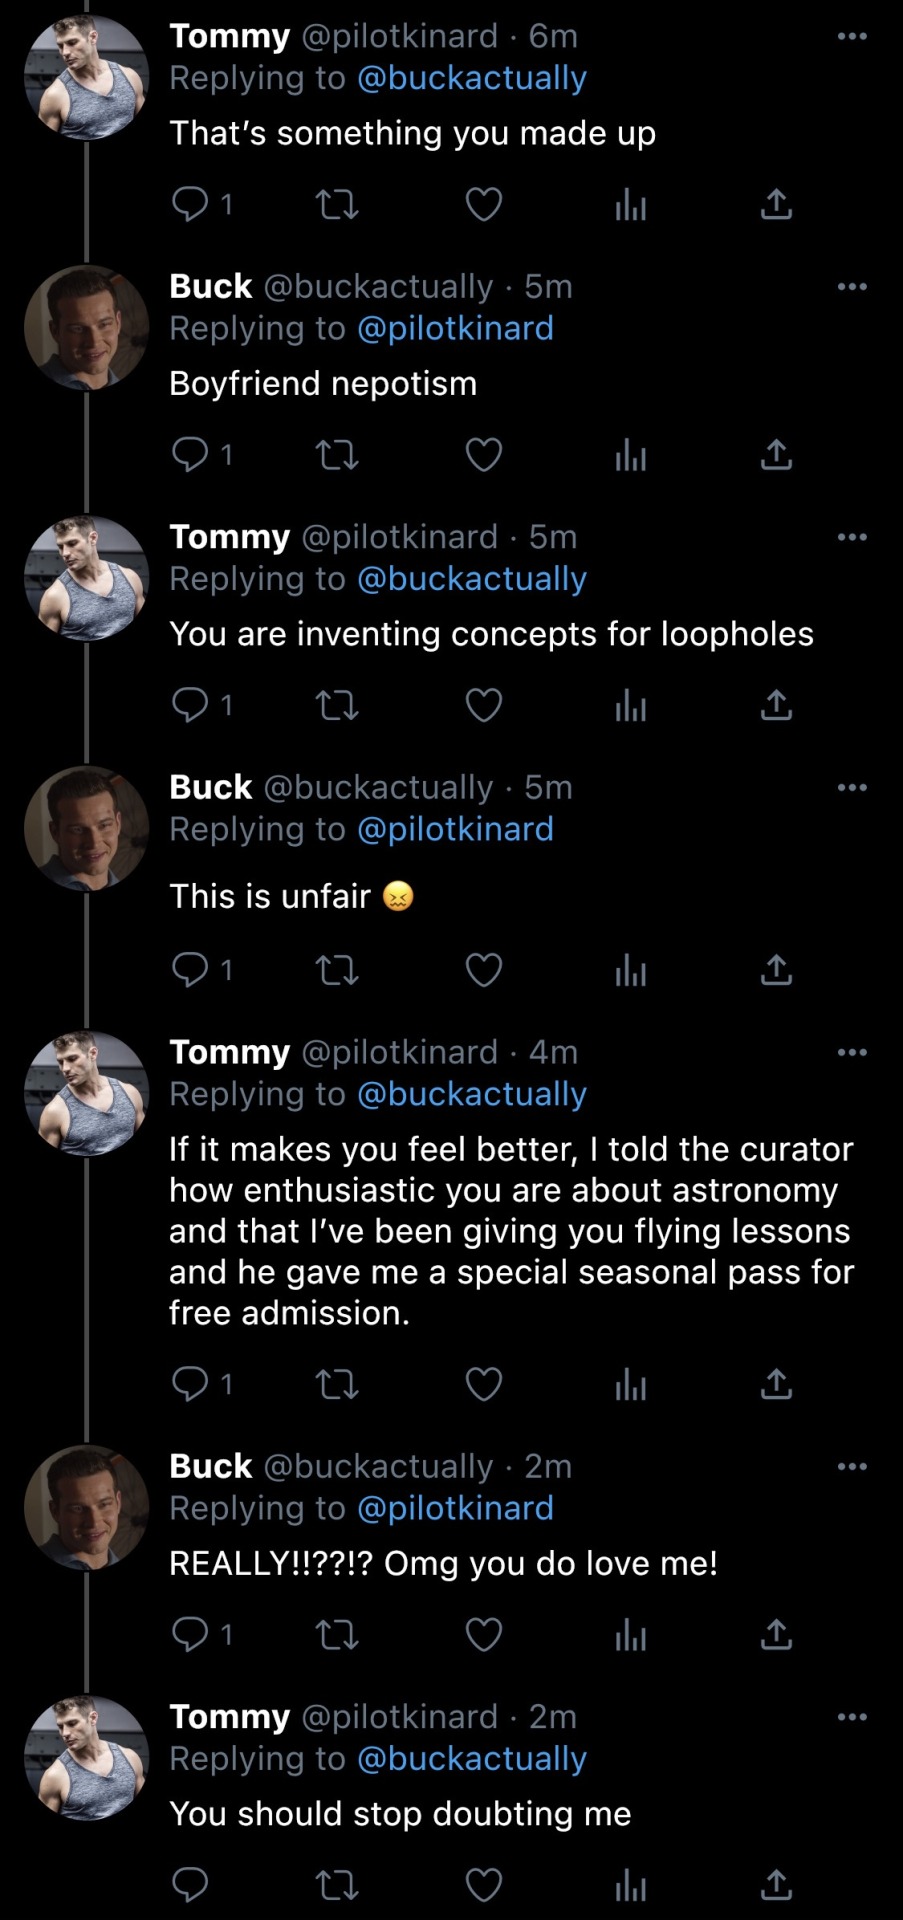
Task: Open @pilotkinard link in "Boyfriend nepotism" tweet
Action: 455,328
